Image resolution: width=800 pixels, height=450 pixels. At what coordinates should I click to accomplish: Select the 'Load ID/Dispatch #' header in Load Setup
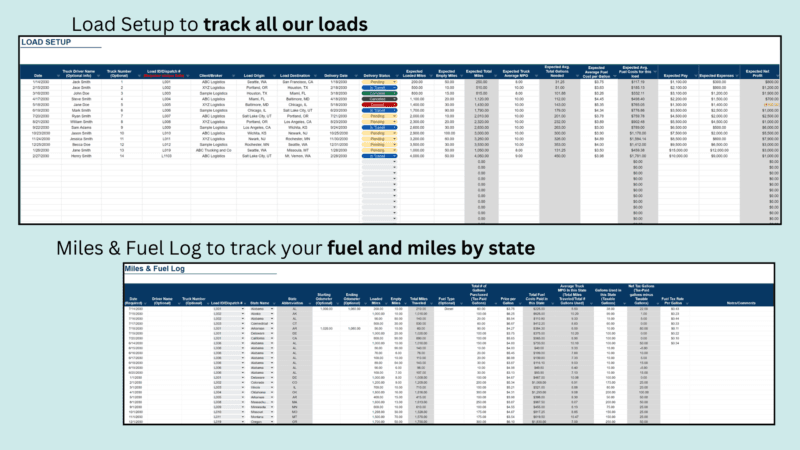[x=164, y=72]
